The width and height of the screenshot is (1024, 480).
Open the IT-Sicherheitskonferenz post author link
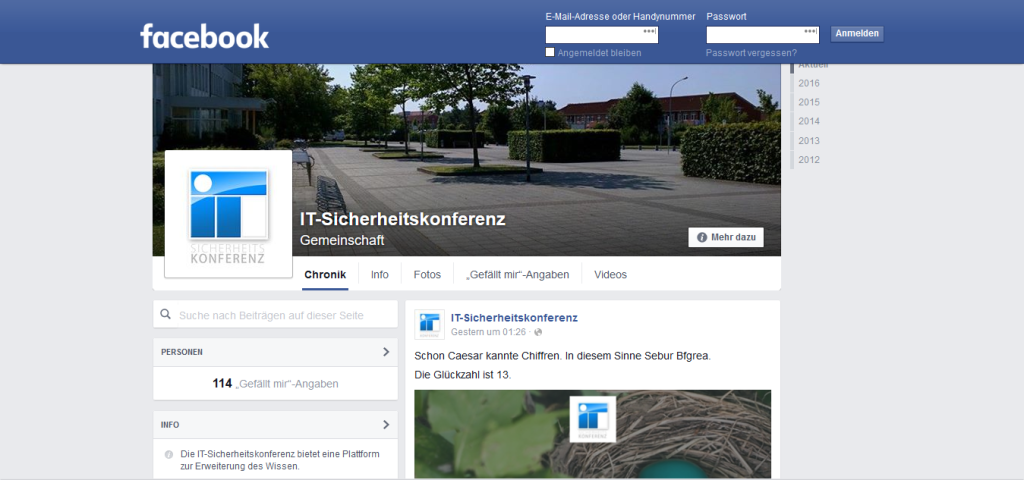coord(514,318)
